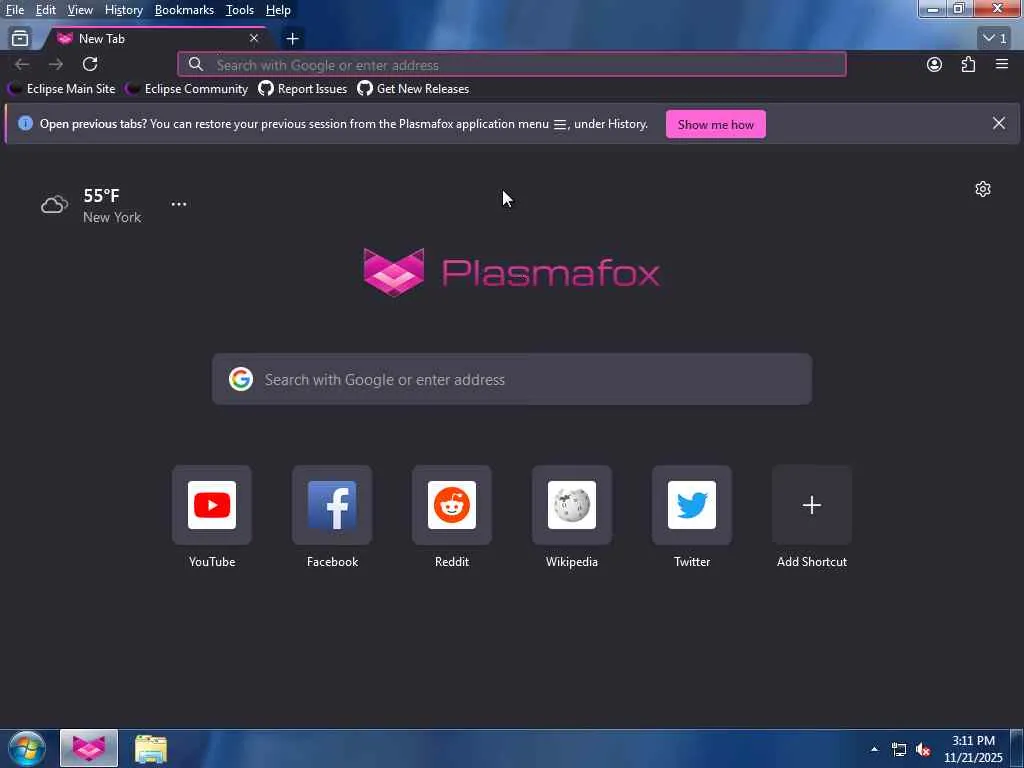
Task: Focus the center Google search box
Action: click(x=512, y=379)
